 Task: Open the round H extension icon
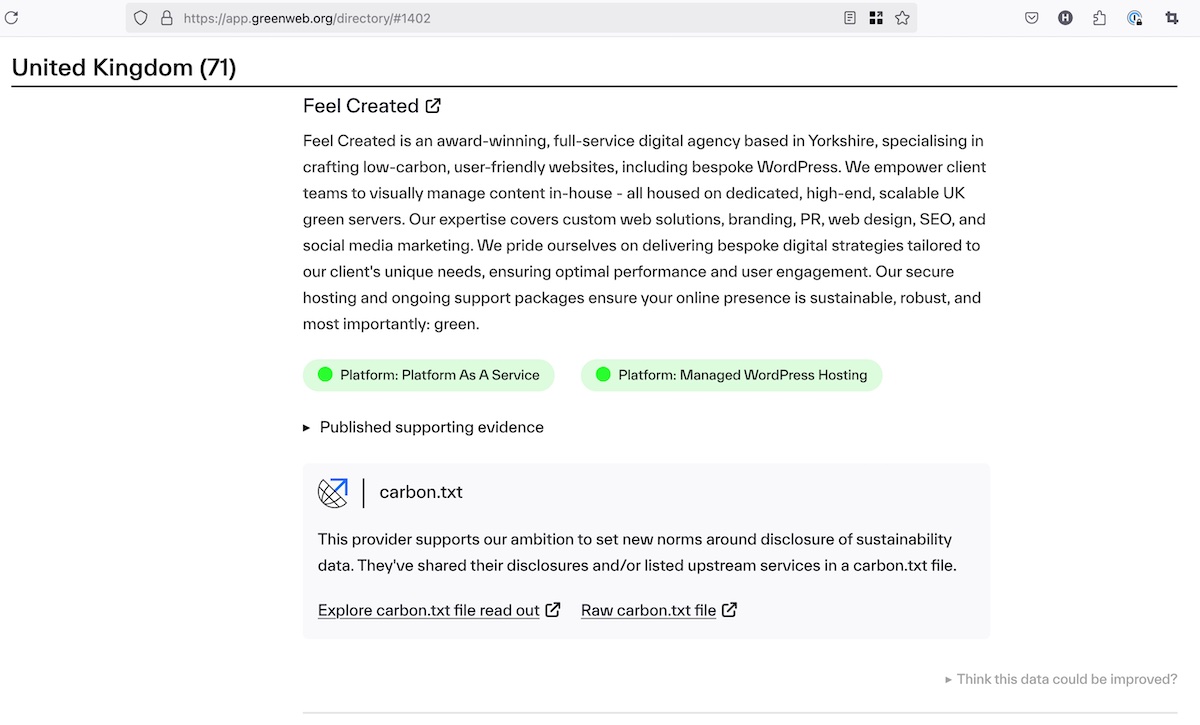click(1066, 18)
